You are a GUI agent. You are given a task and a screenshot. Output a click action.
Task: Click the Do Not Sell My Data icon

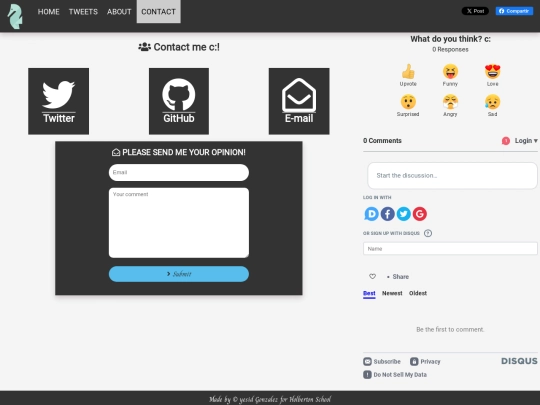(x=367, y=374)
